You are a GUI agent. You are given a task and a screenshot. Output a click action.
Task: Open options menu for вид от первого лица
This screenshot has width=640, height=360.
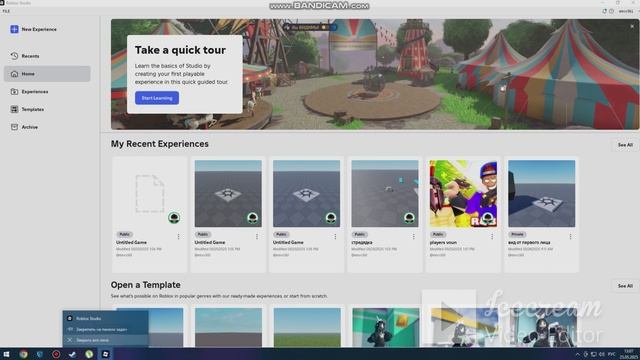[570, 236]
